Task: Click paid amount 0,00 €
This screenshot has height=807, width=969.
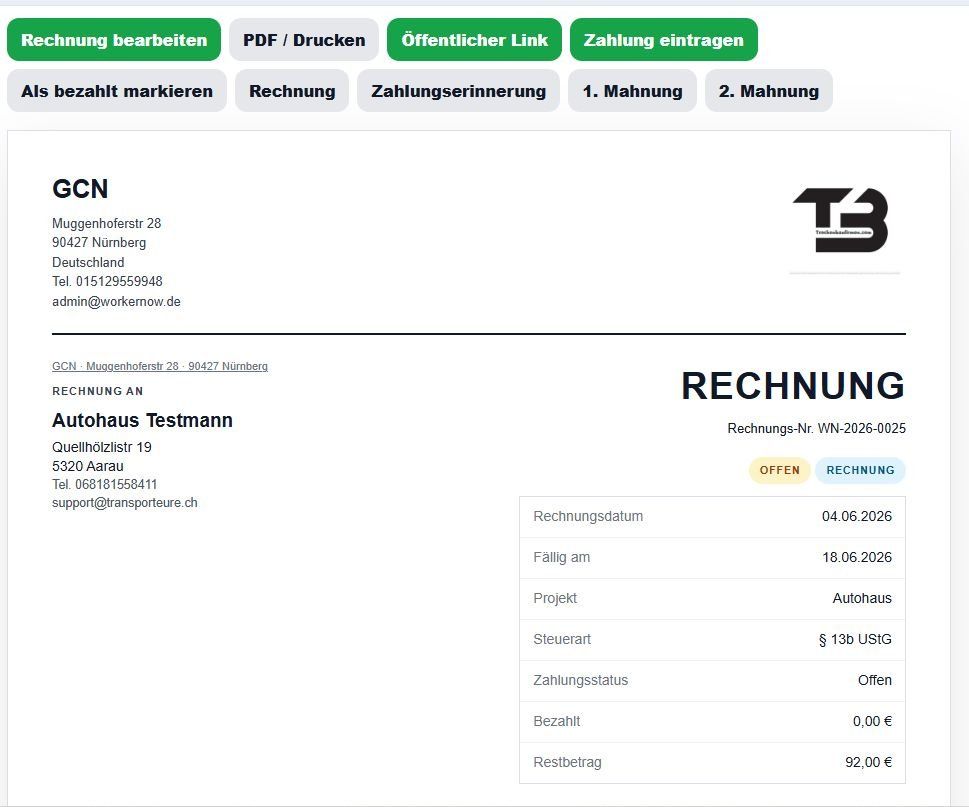Action: point(872,721)
